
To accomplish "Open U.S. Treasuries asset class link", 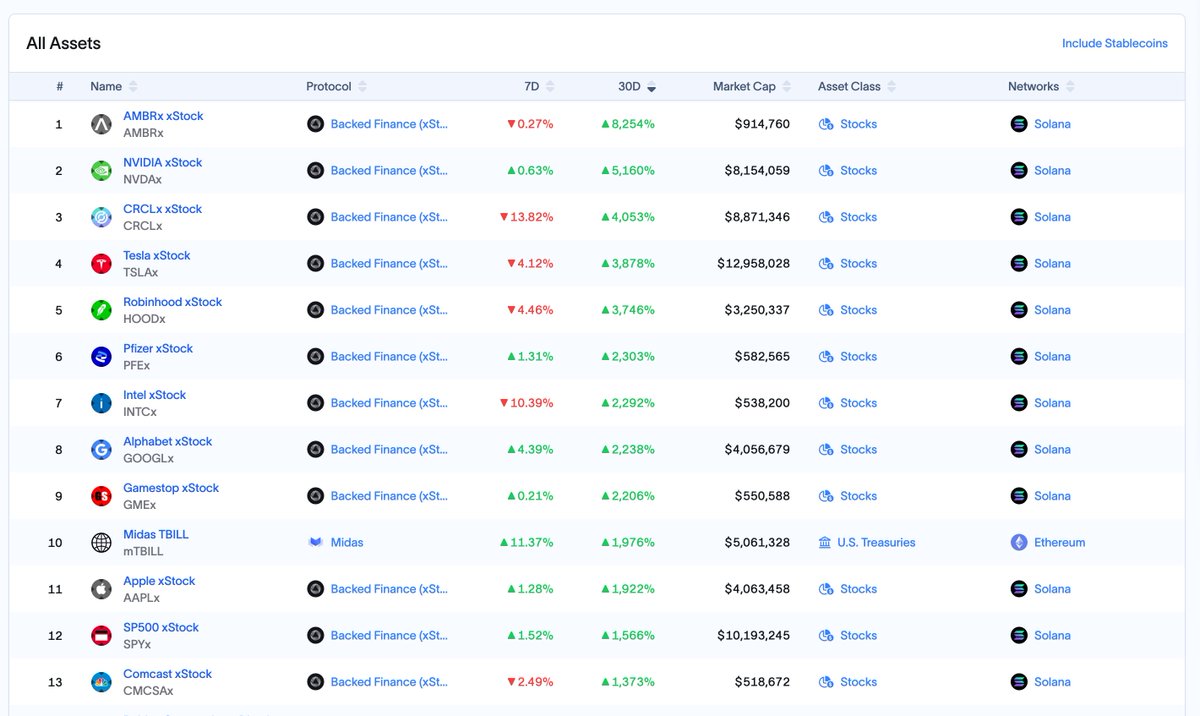I will (876, 543).
